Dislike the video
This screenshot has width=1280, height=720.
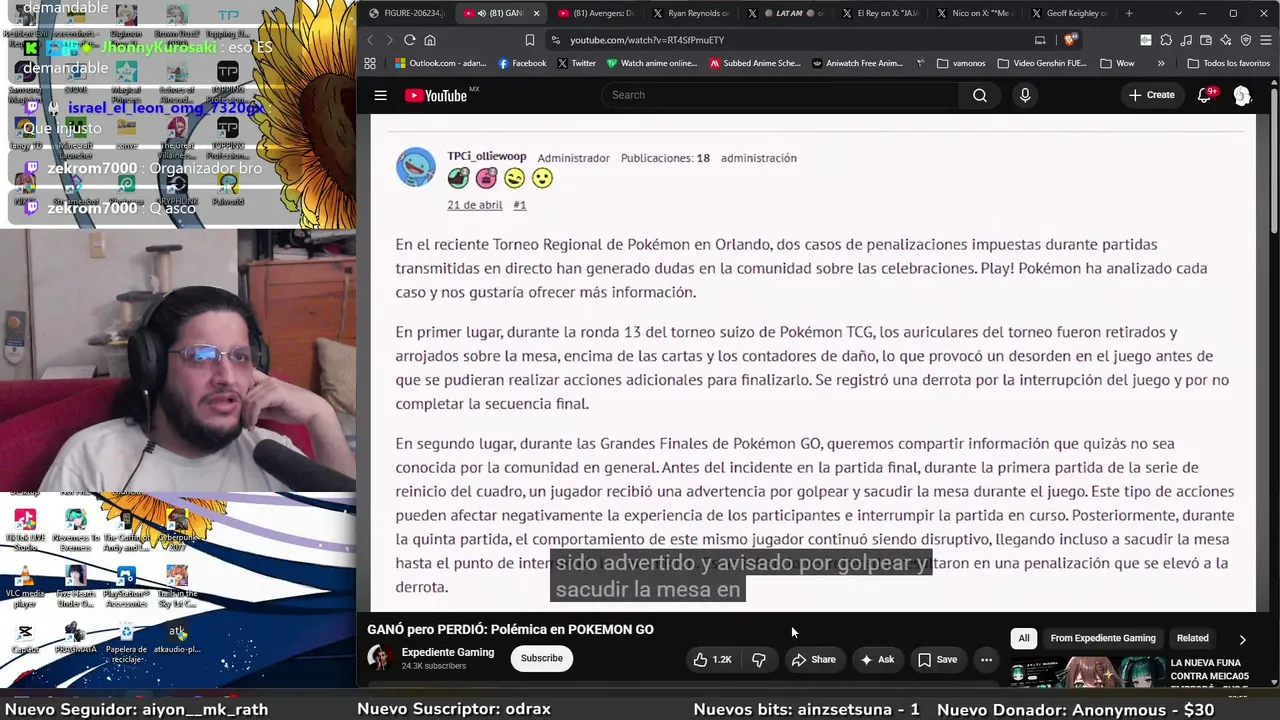(759, 659)
